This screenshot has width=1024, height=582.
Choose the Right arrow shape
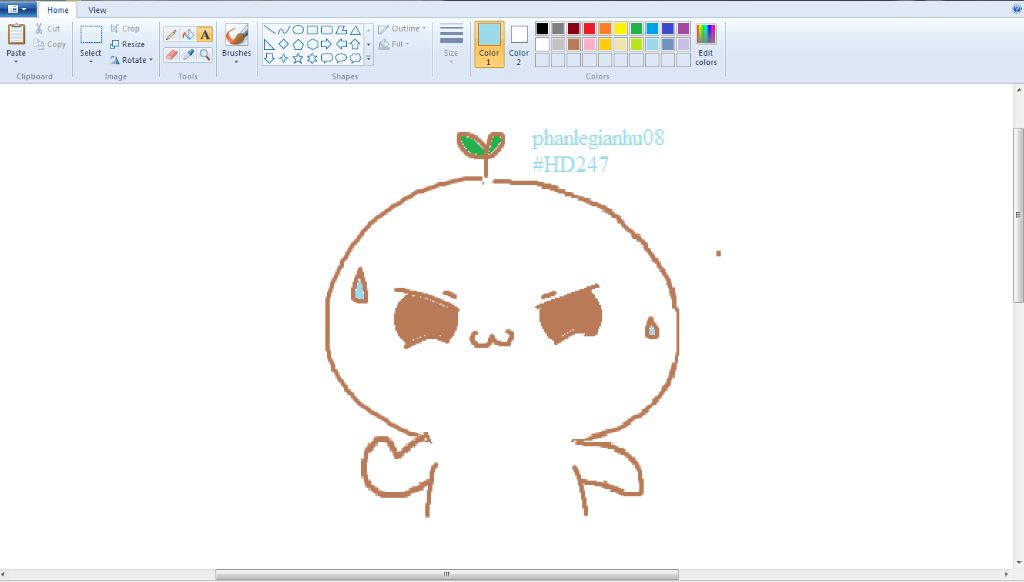tap(327, 44)
